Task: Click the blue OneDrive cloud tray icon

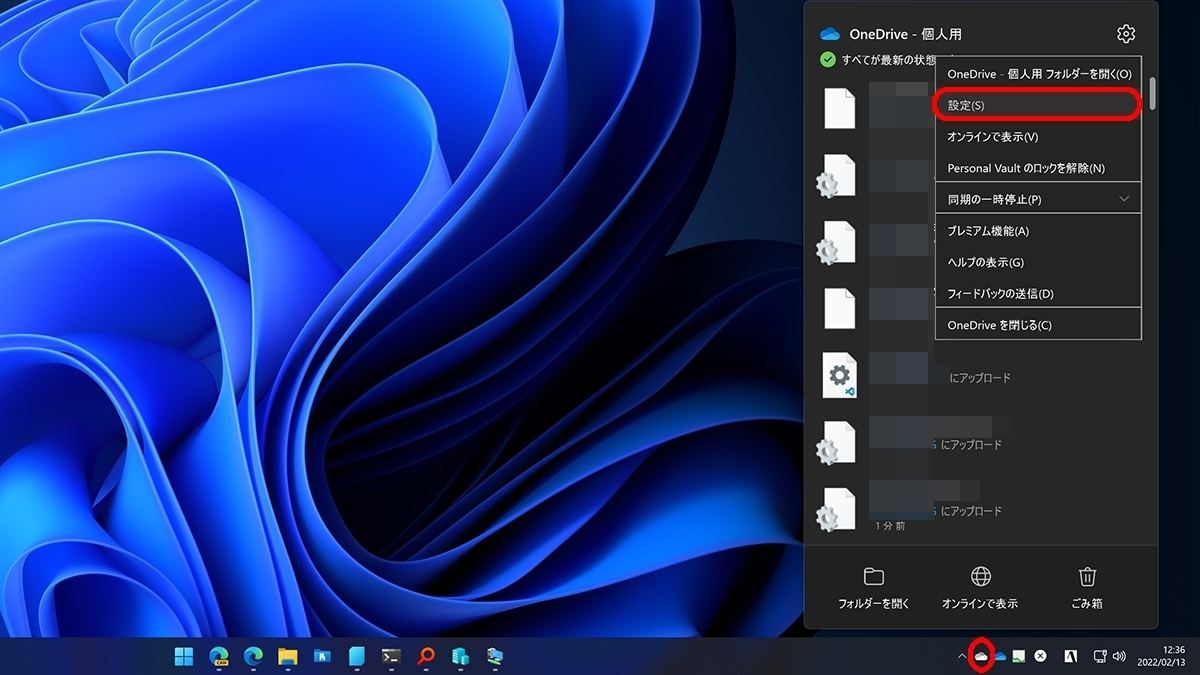Action: coord(999,656)
